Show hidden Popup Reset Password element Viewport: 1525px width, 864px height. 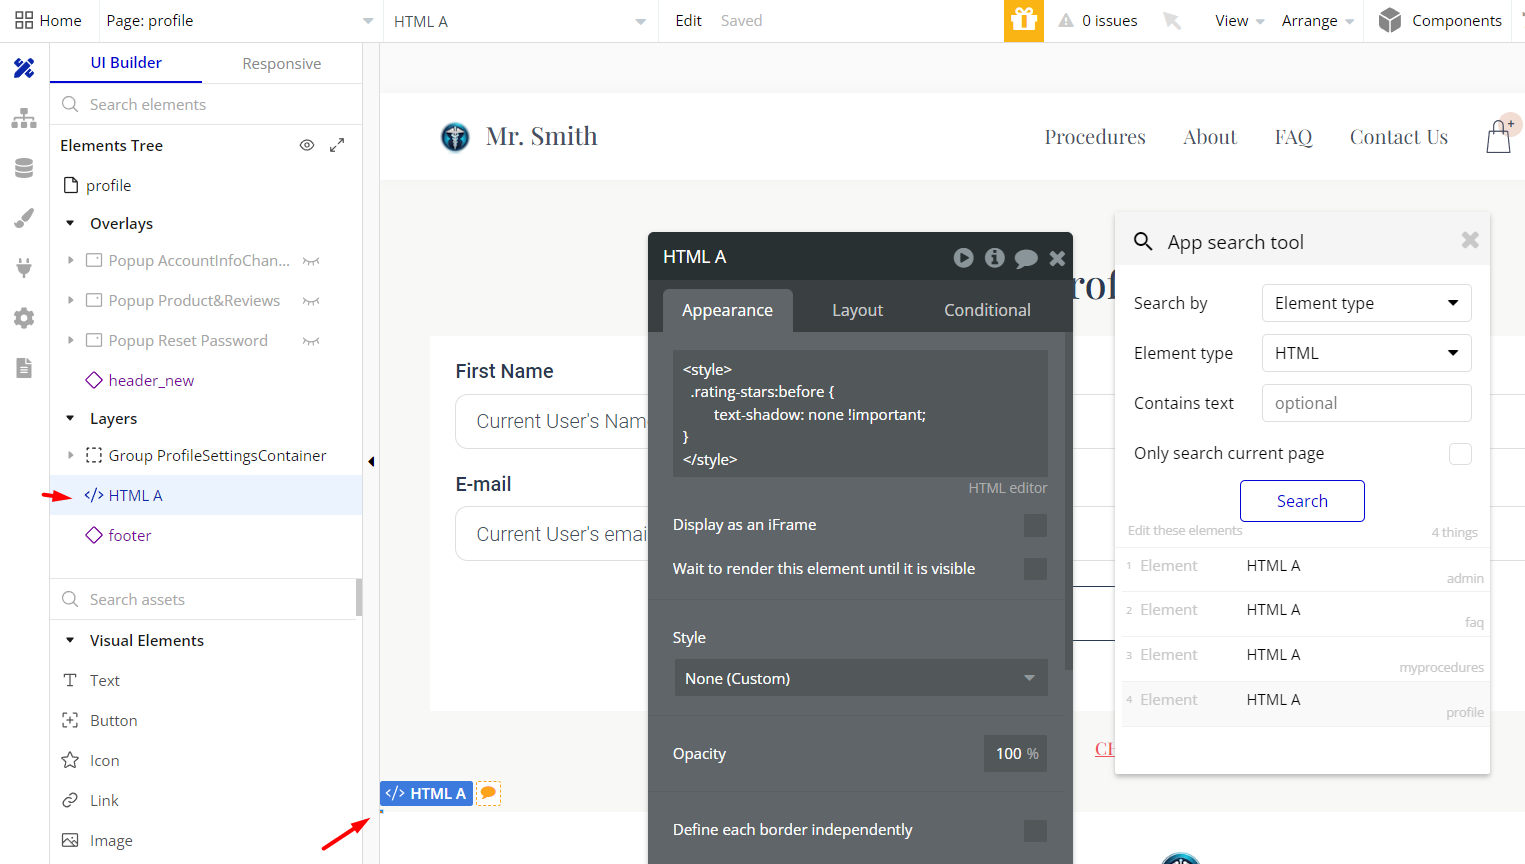(311, 341)
